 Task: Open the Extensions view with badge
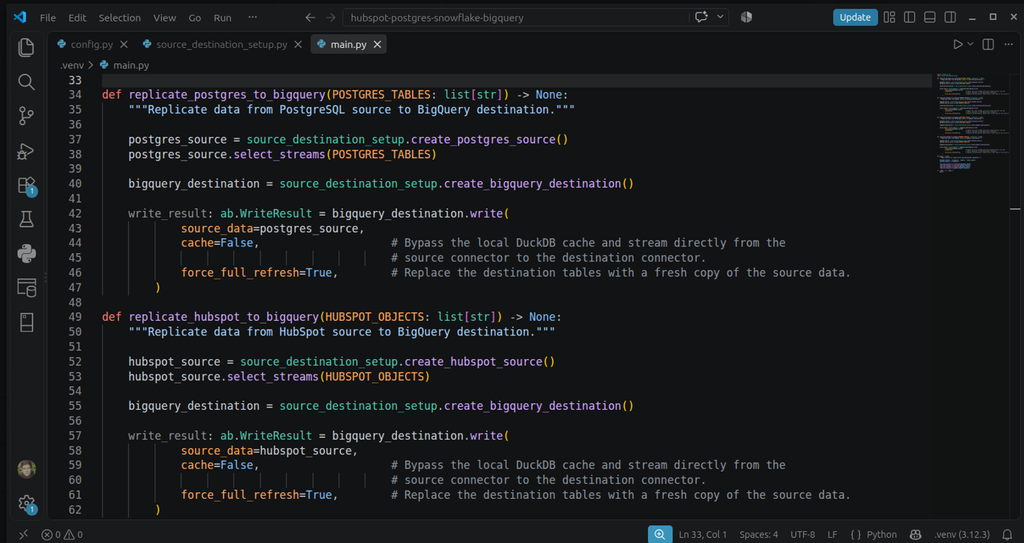coord(26,186)
